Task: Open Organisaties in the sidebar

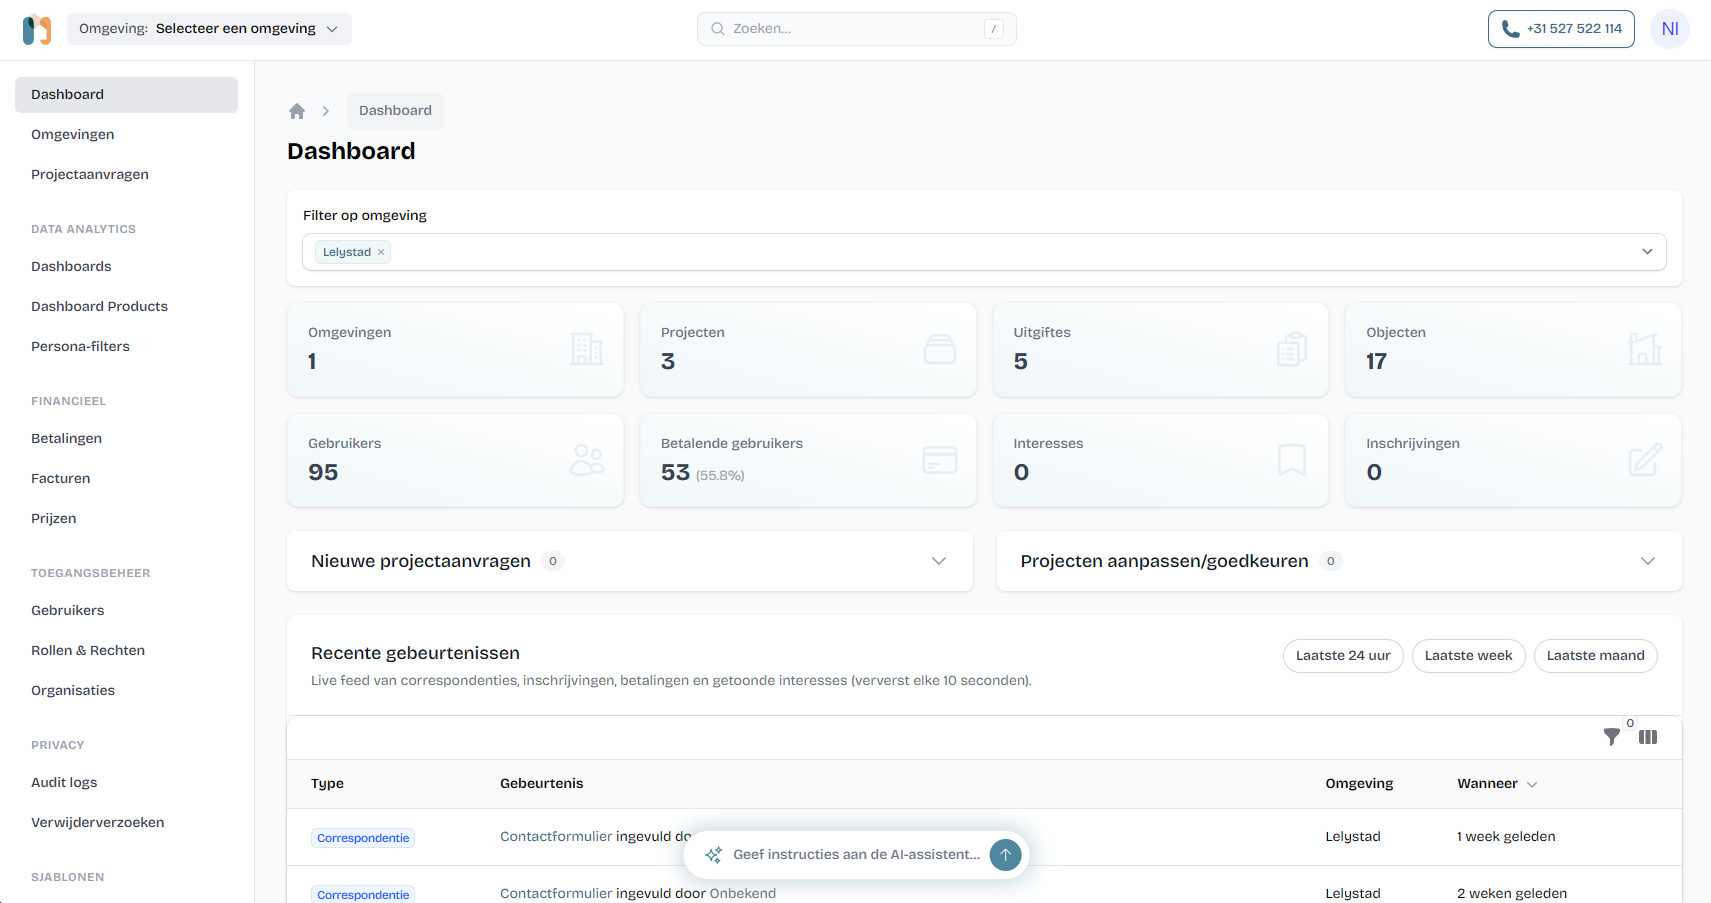Action: tap(126, 691)
